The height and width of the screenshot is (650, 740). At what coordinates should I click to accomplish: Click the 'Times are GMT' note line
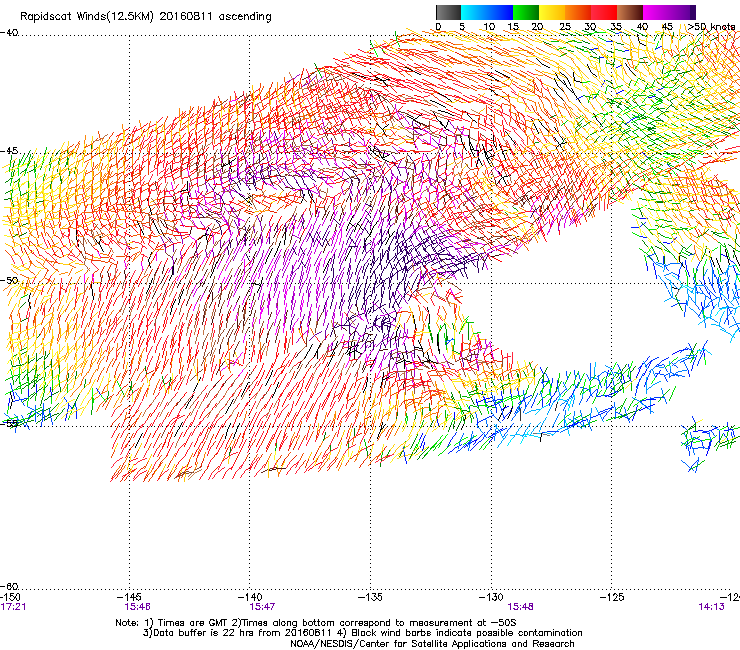click(x=316, y=623)
